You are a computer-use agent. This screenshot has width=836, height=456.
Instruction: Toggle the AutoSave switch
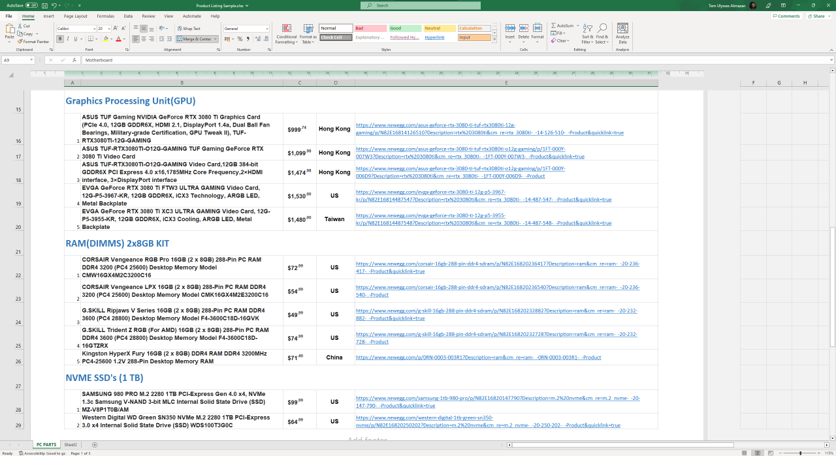31,5
